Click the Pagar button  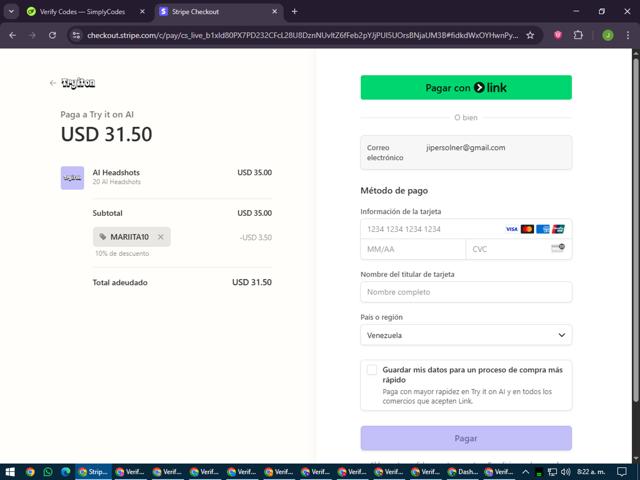click(x=466, y=438)
